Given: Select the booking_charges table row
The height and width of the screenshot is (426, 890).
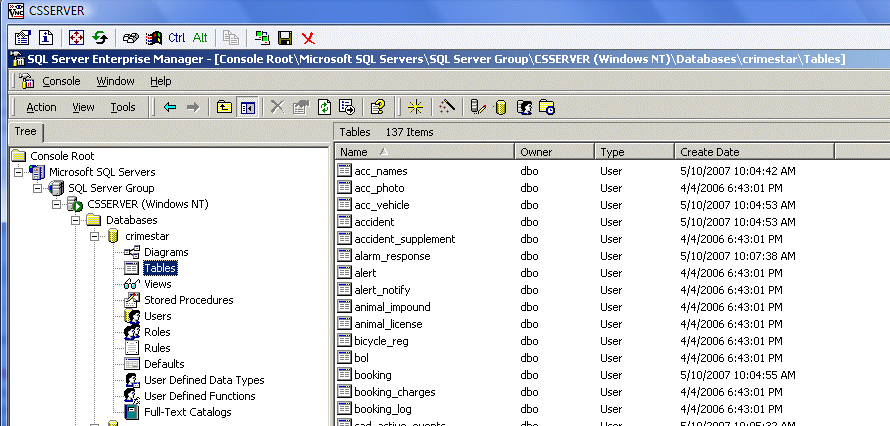Looking at the screenshot, I should coord(391,392).
